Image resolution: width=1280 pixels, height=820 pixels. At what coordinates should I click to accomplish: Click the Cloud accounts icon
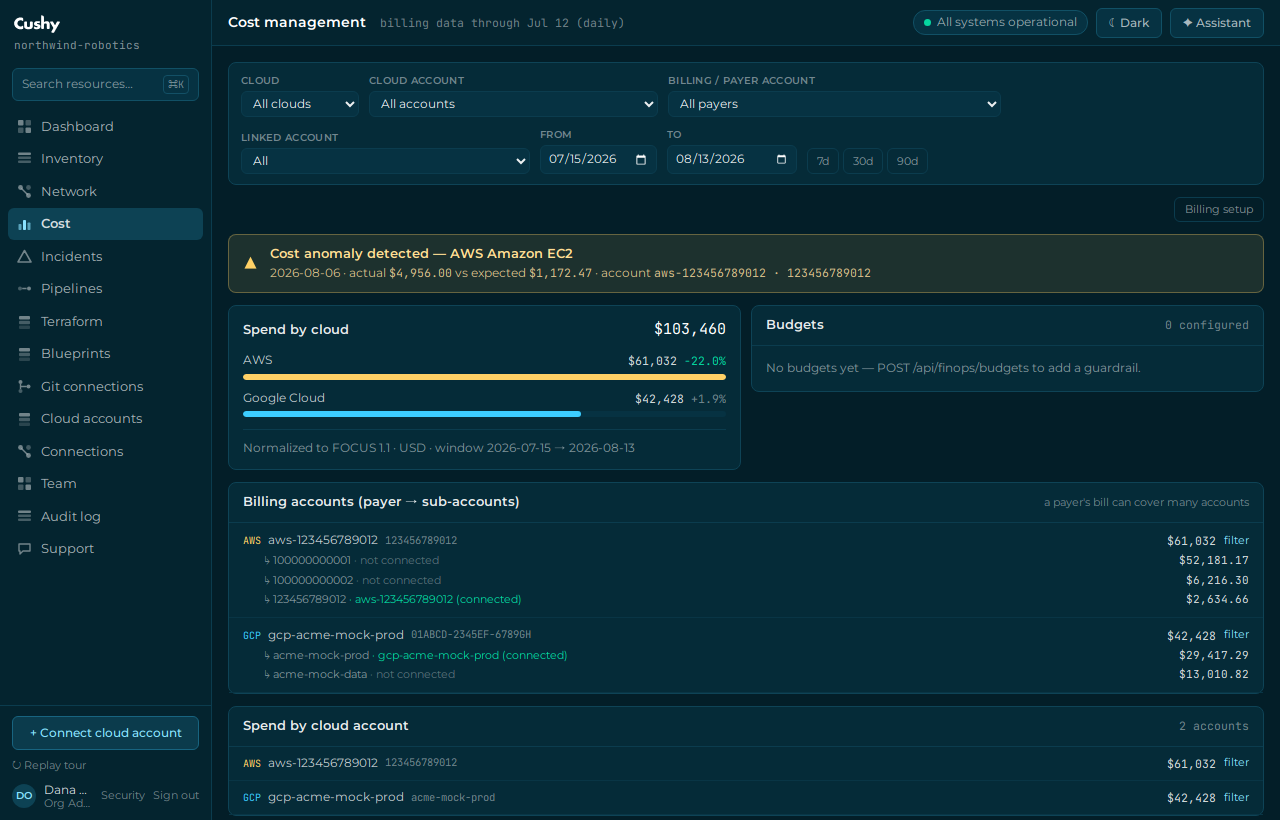(25, 418)
